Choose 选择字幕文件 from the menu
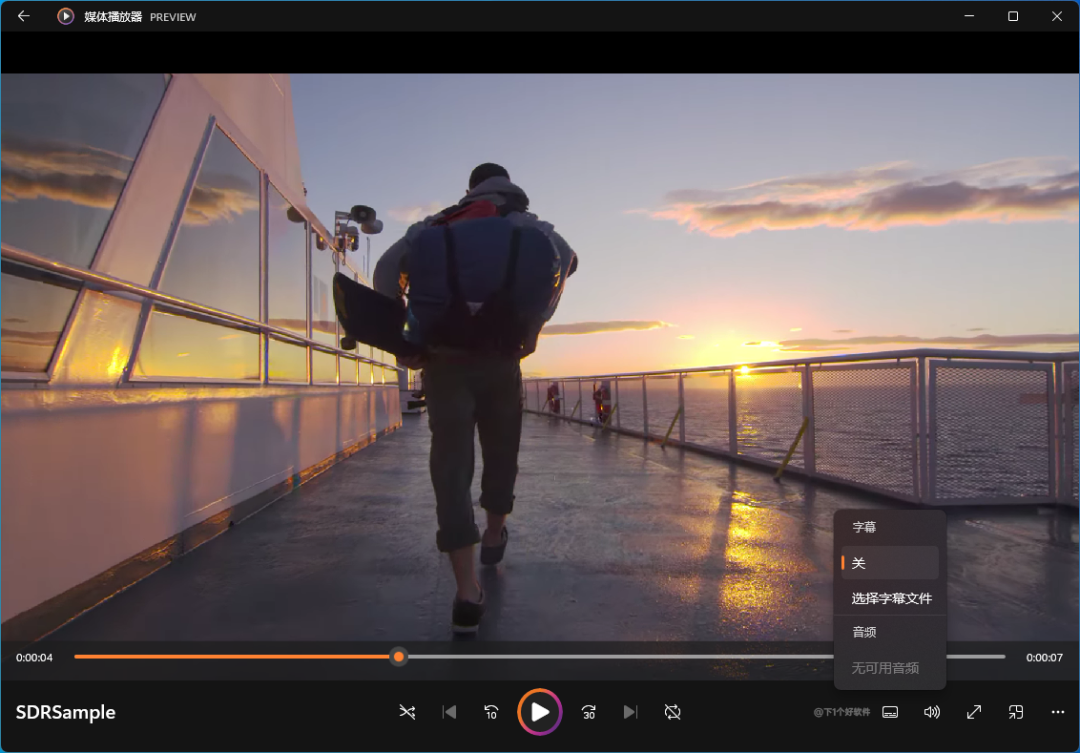This screenshot has height=753, width=1080. tap(891, 598)
